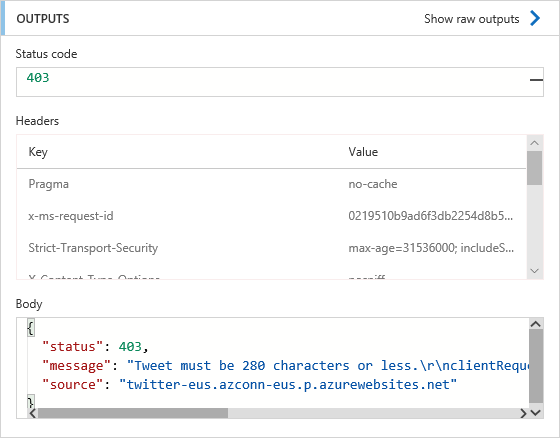Viewport: 560px width, 438px height.
Task: Click the headers scrollbar up arrow
Action: point(534,143)
